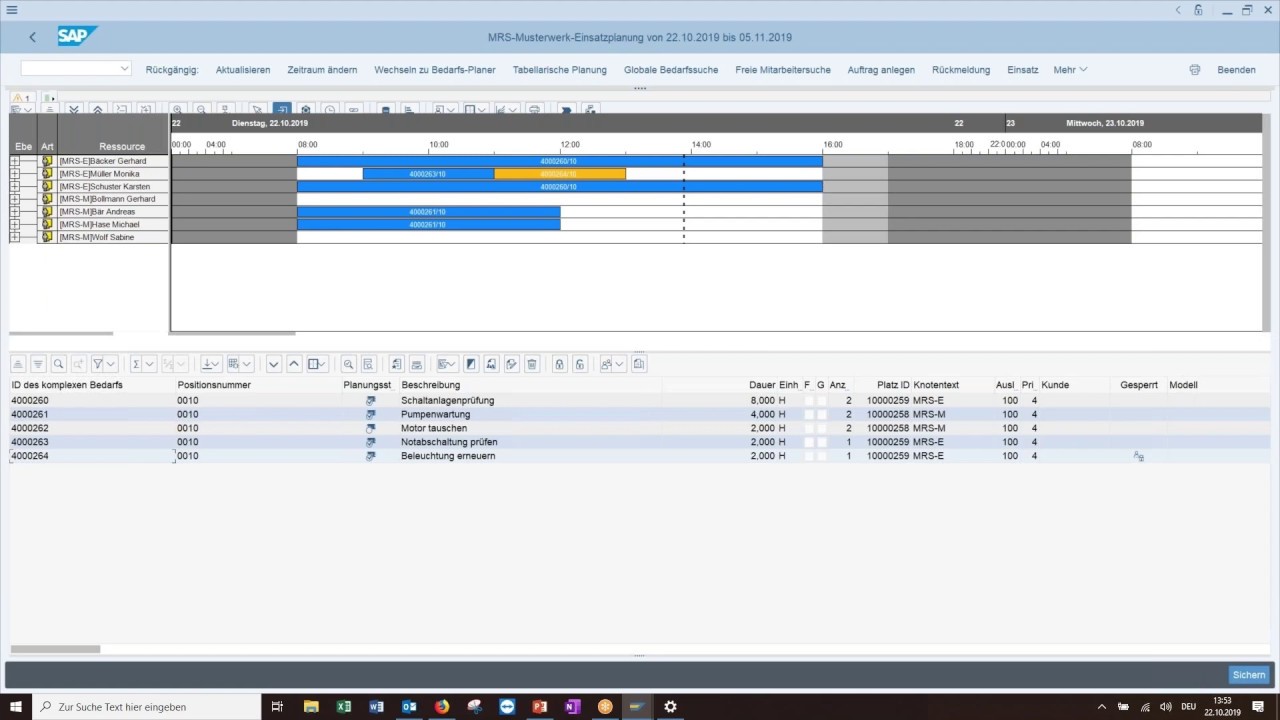Select blue assignment 4000263/10 for Müller Monika
The image size is (1280, 720).
click(x=428, y=174)
